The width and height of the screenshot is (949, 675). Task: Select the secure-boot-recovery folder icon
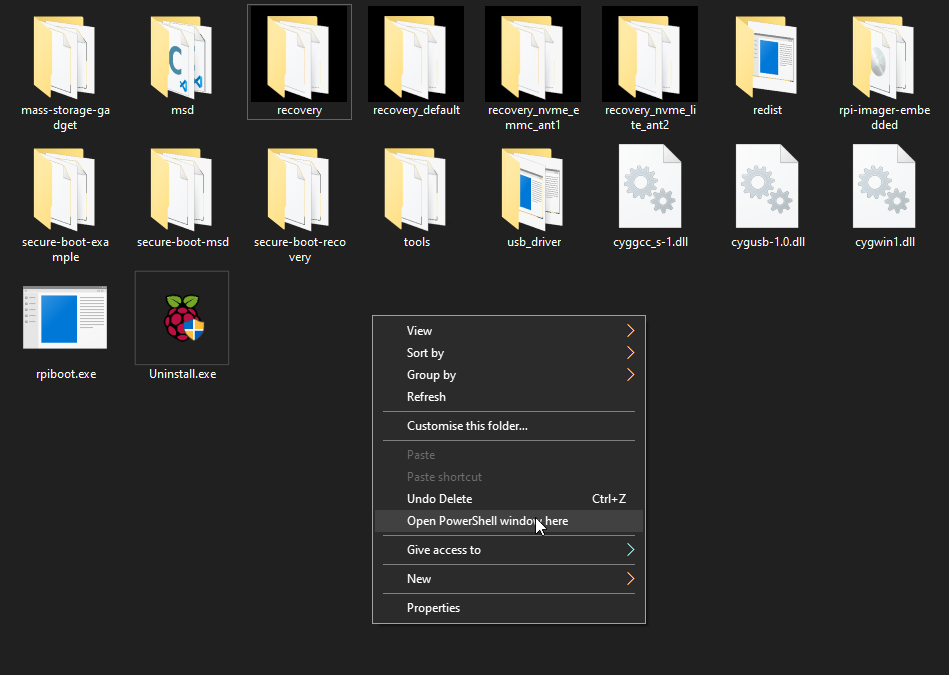pyautogui.click(x=299, y=189)
